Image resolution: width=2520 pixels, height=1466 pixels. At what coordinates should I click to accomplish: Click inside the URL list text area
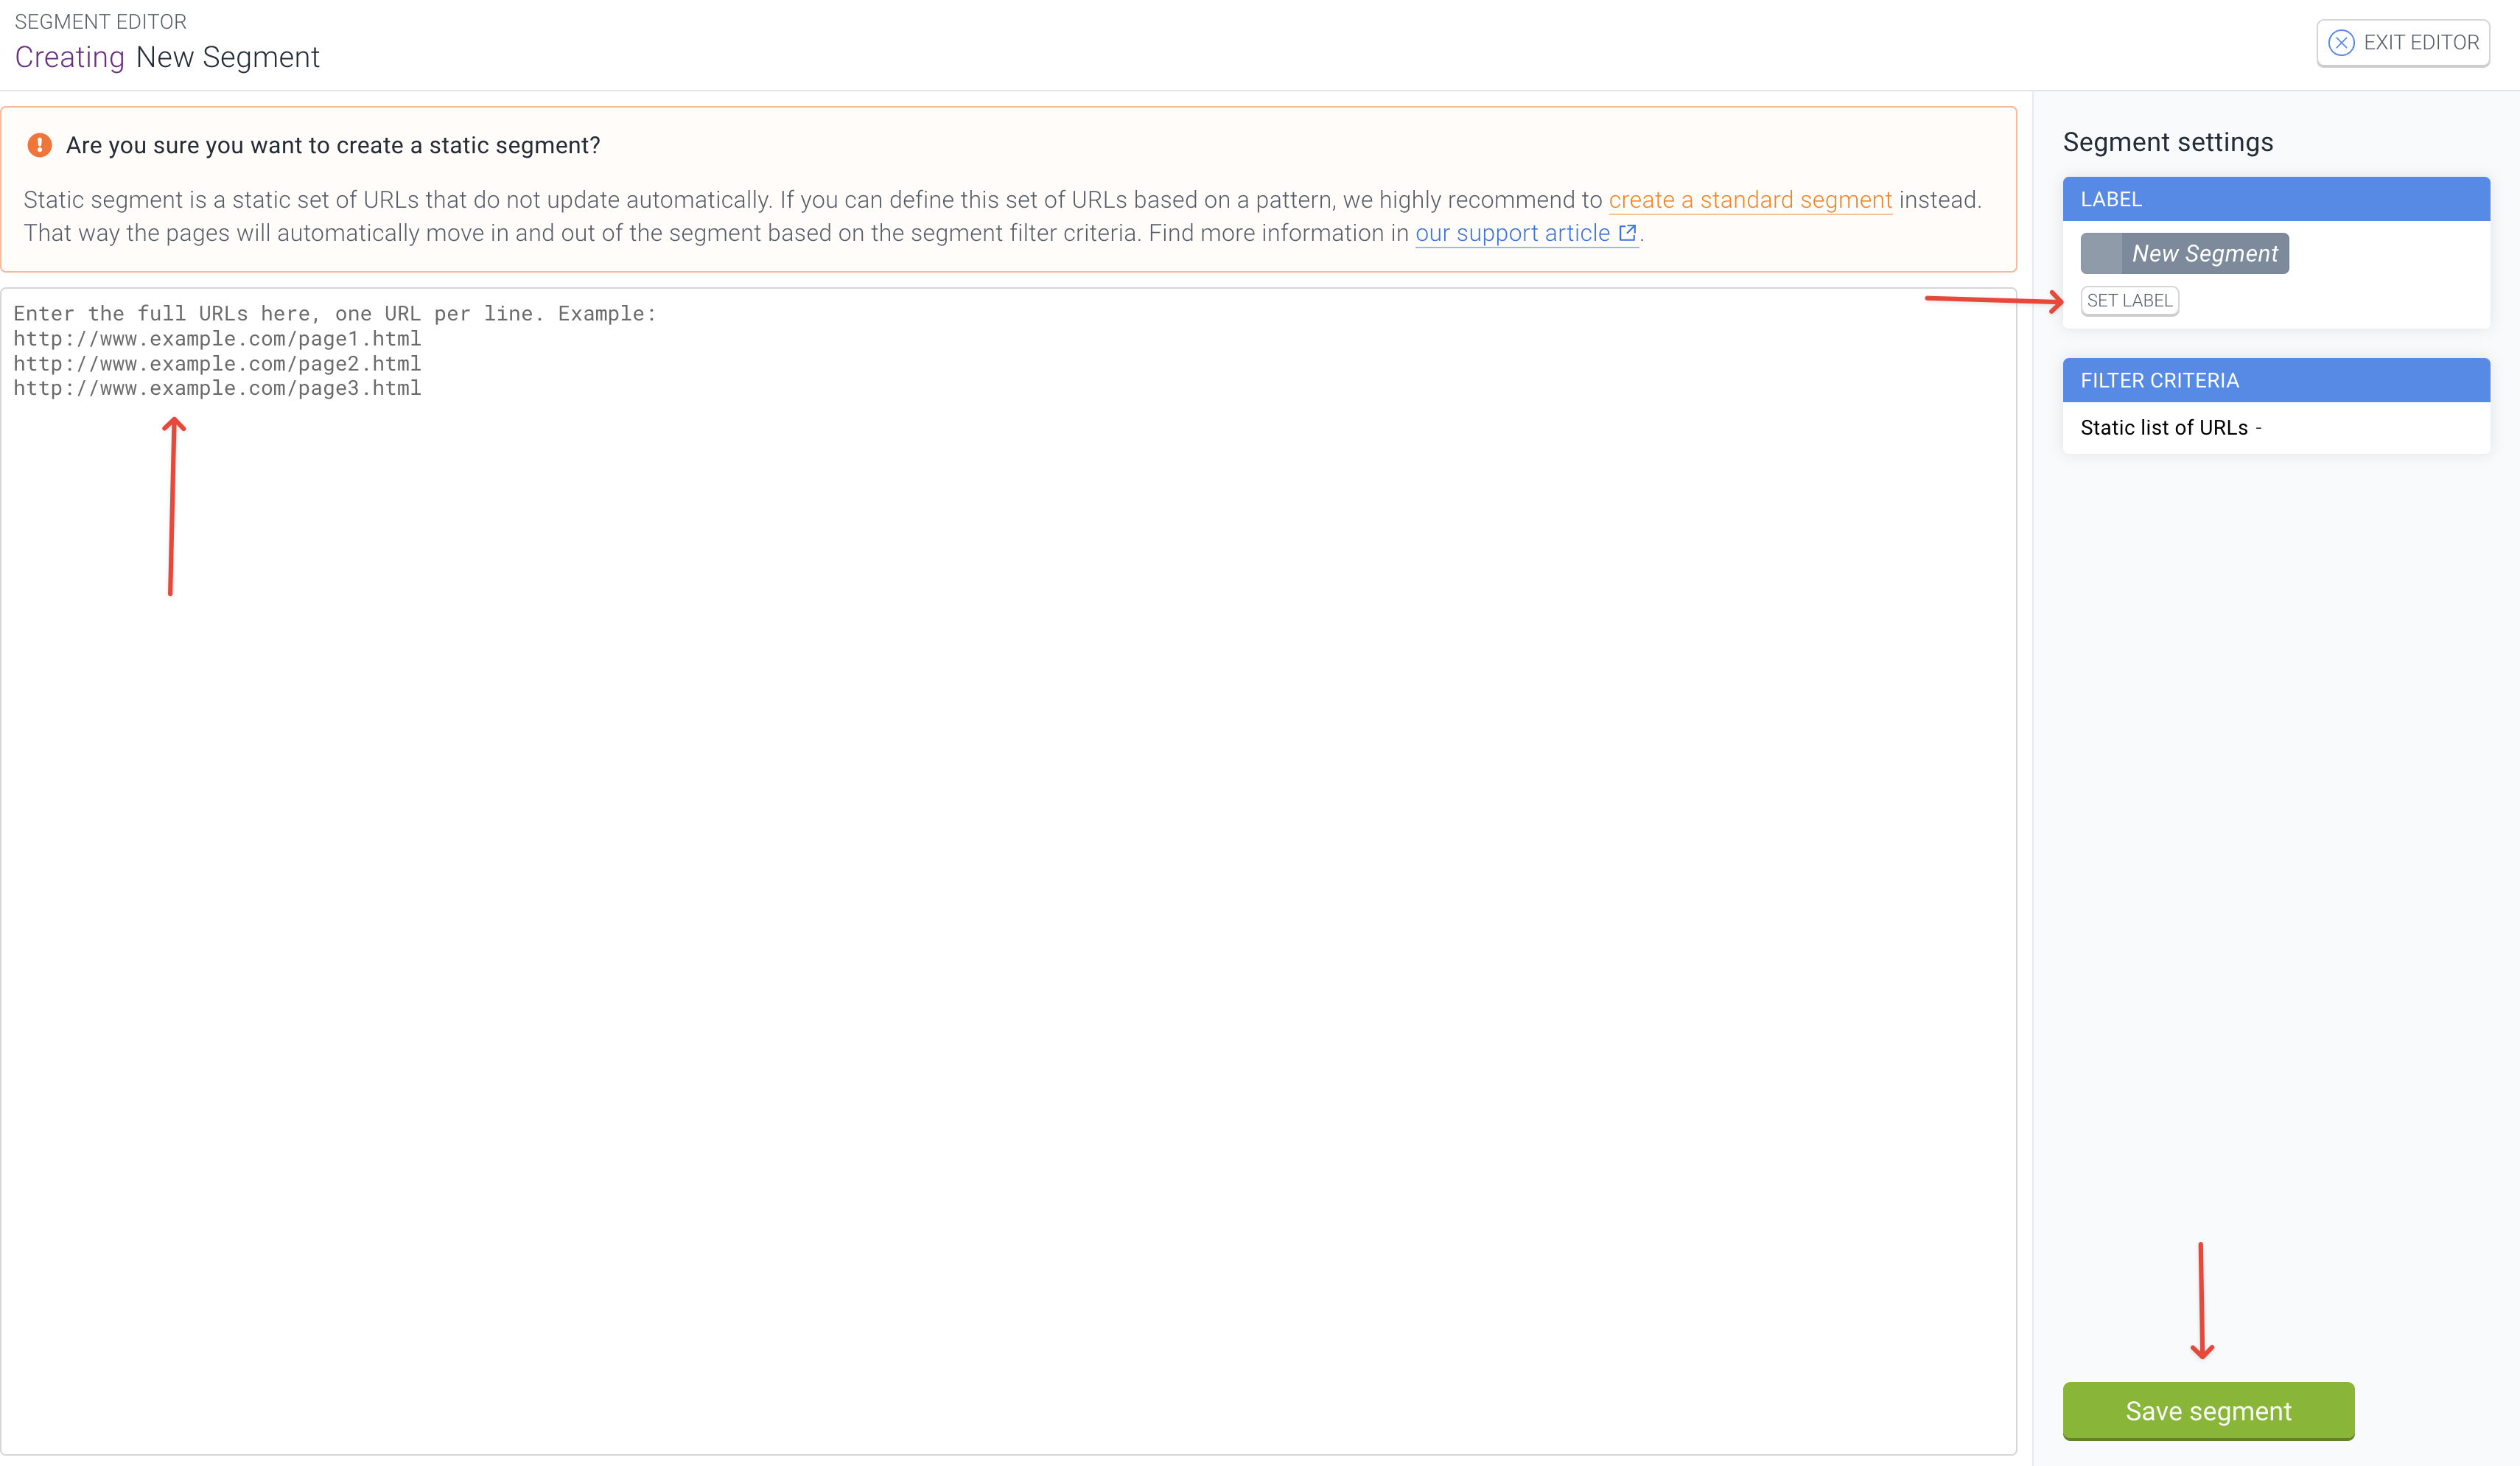click(x=1008, y=870)
